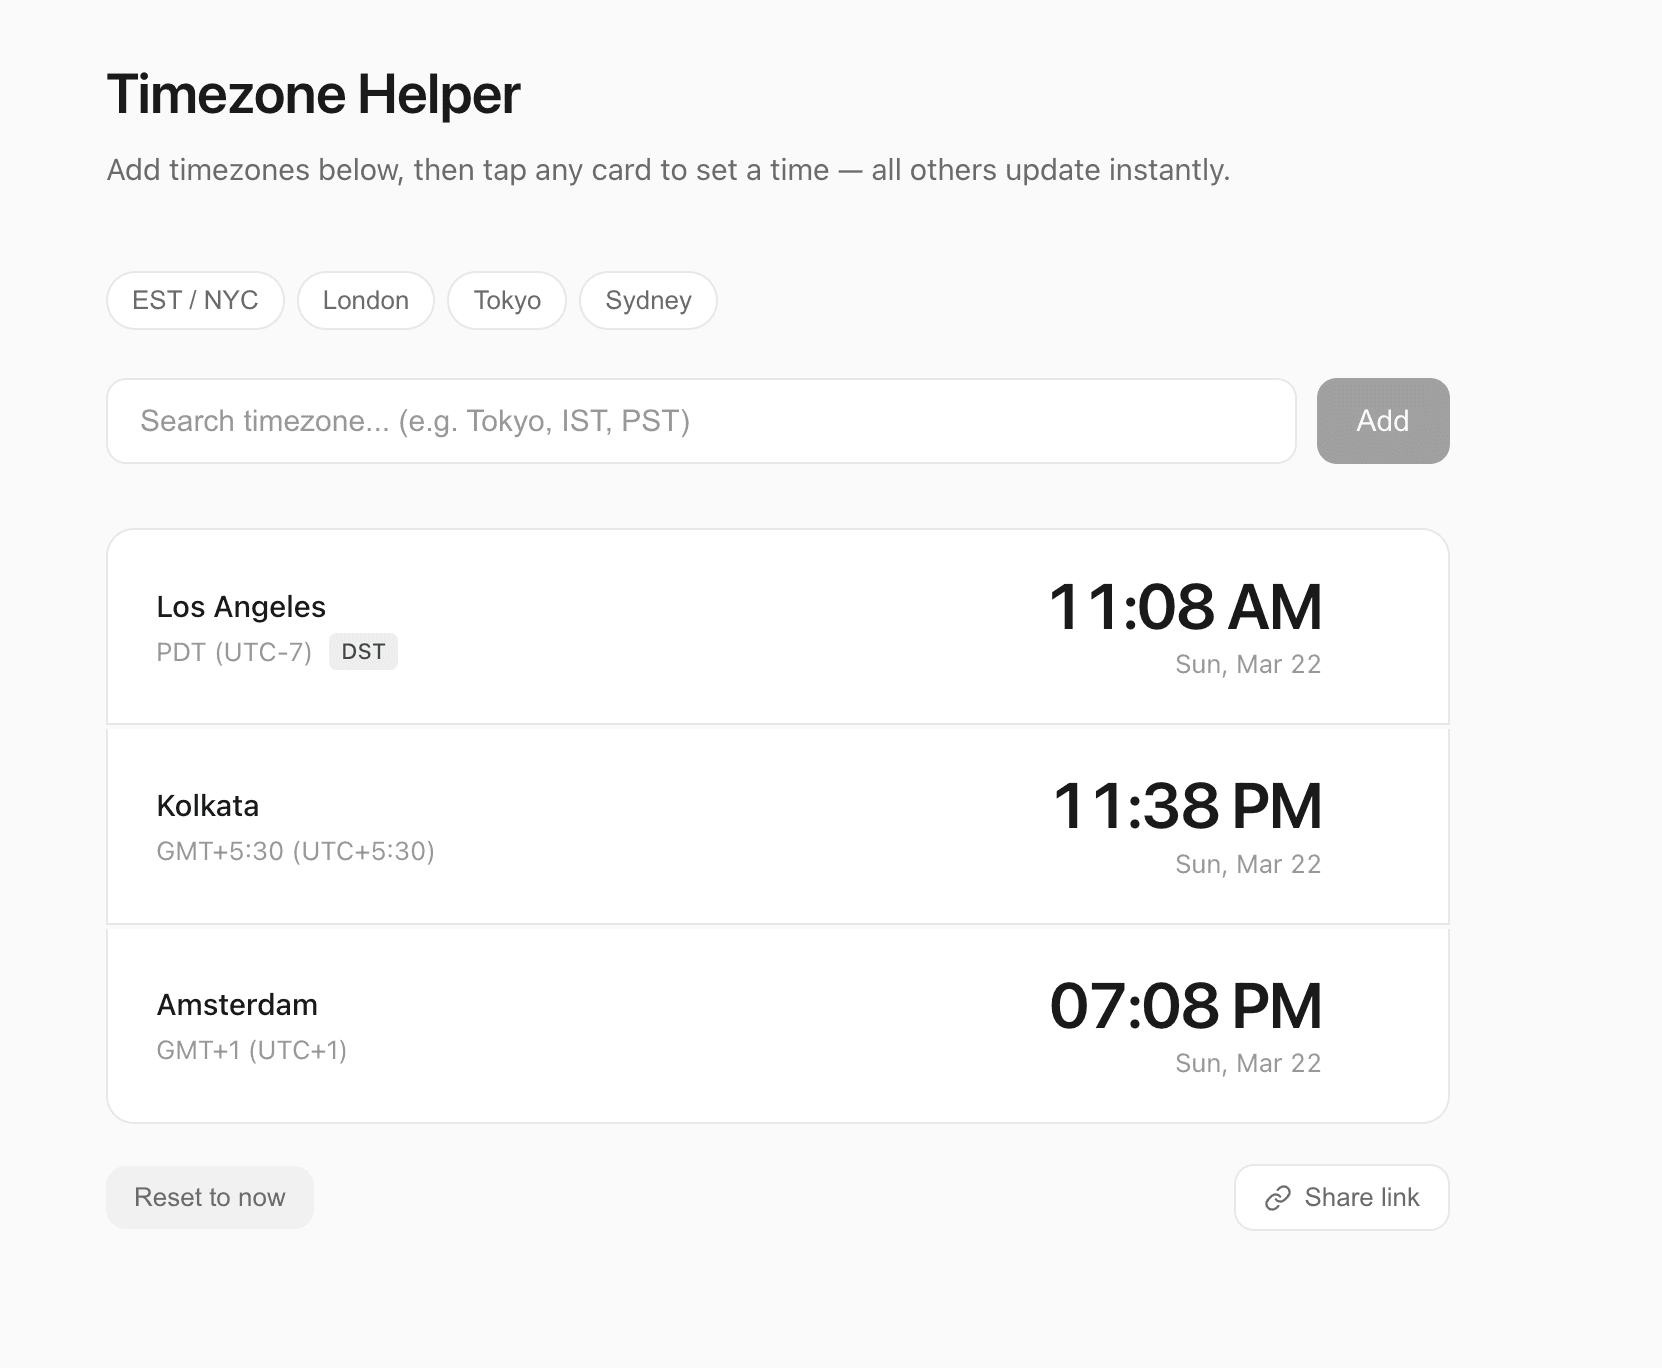Select the PDT (UTC-7) label
1662x1368 pixels.
point(233,651)
